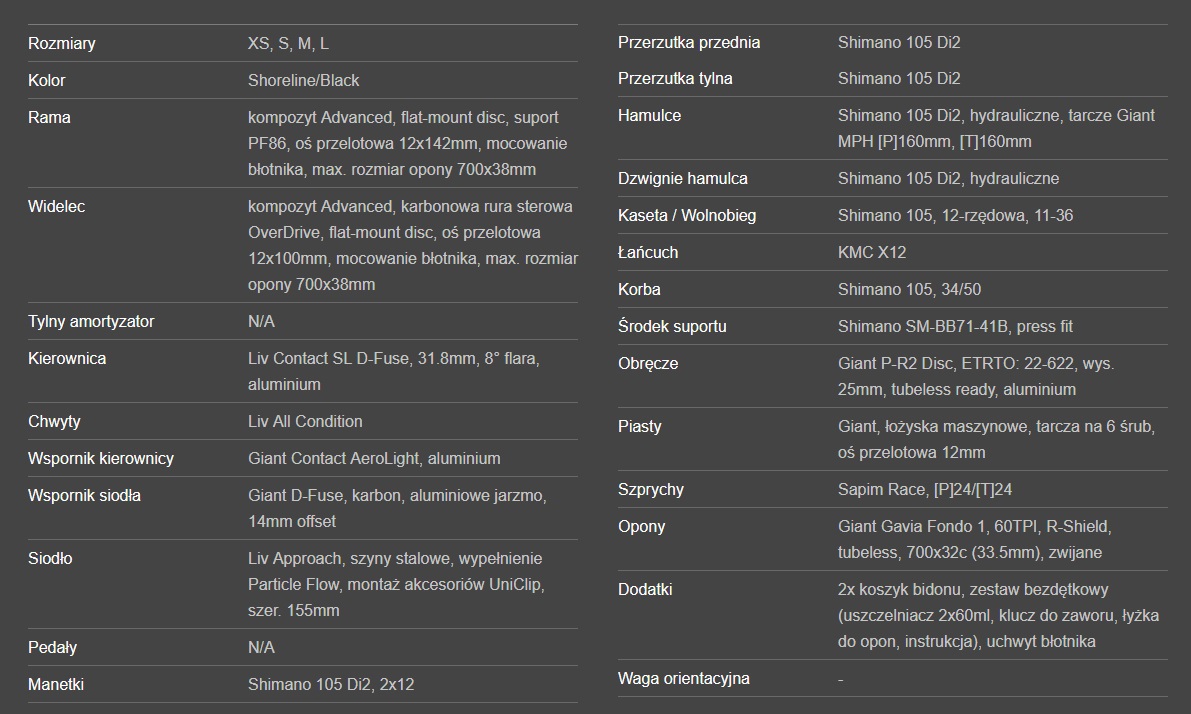Click the Widelec row label

[57, 206]
